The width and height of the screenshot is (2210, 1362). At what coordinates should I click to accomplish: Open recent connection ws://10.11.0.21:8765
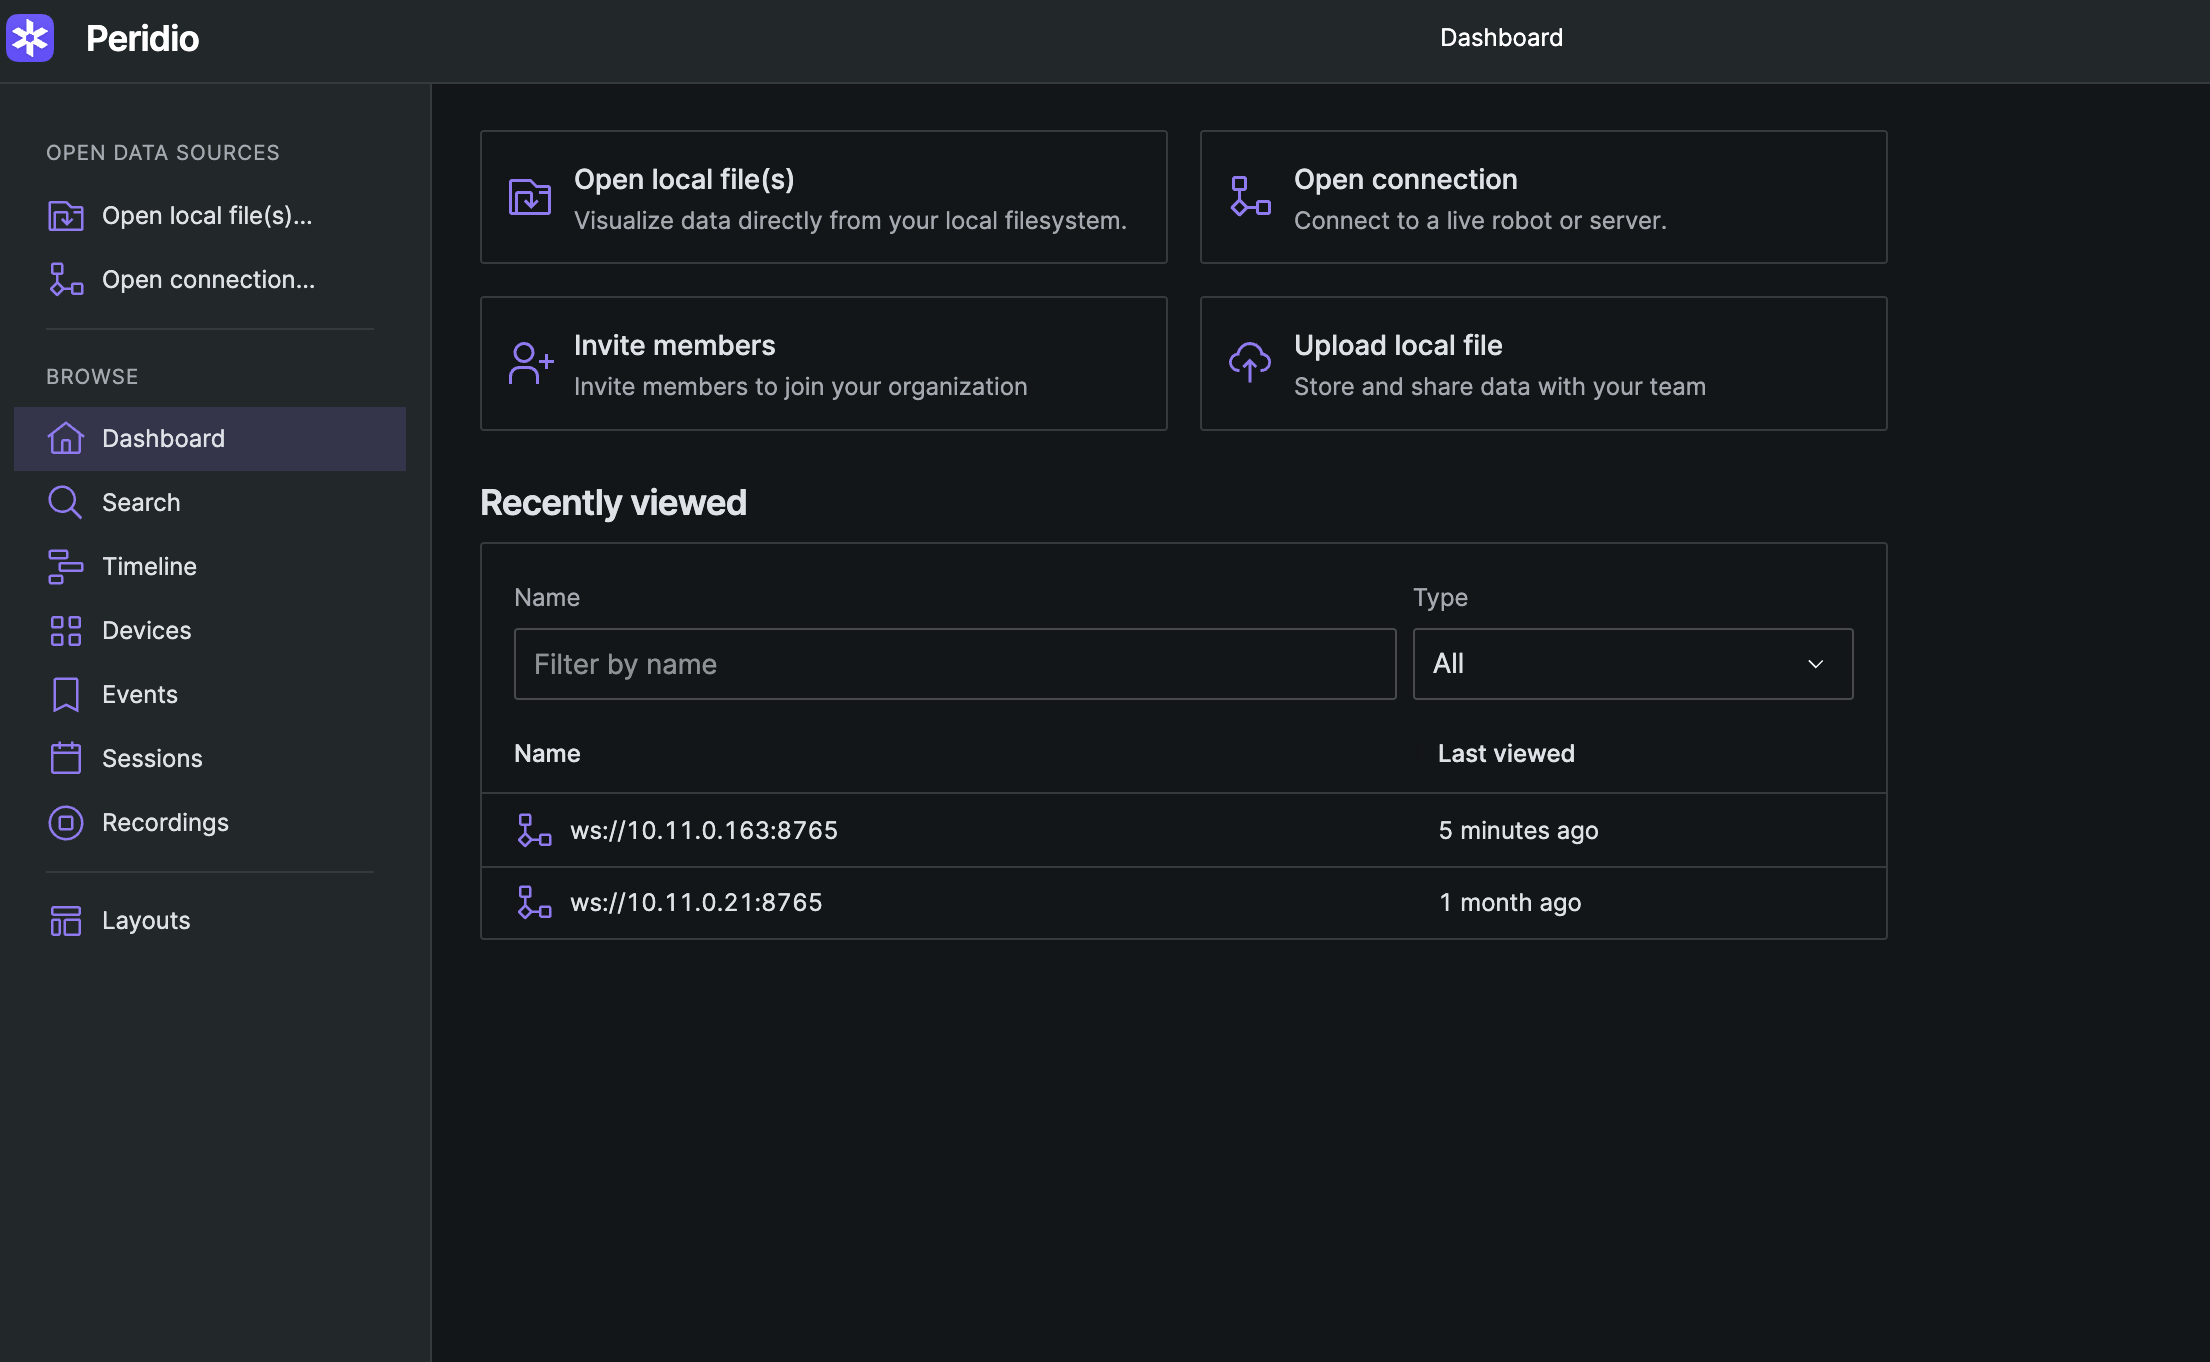(x=696, y=902)
